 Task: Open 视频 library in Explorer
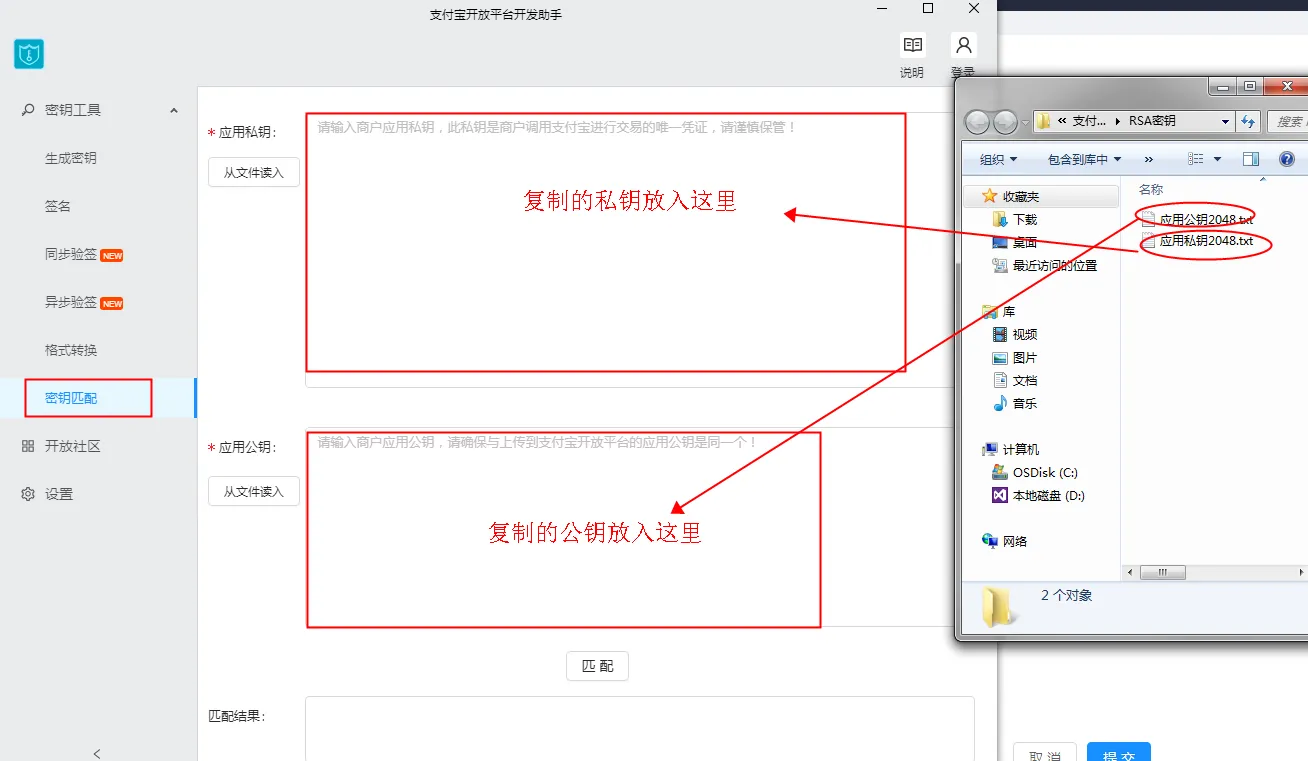pyautogui.click(x=1015, y=334)
